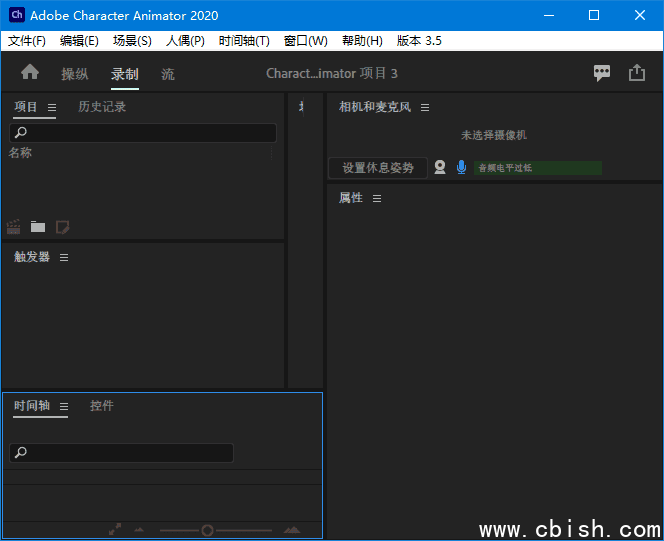
Task: Click the small mountain zoom-out icon
Action: point(139,530)
